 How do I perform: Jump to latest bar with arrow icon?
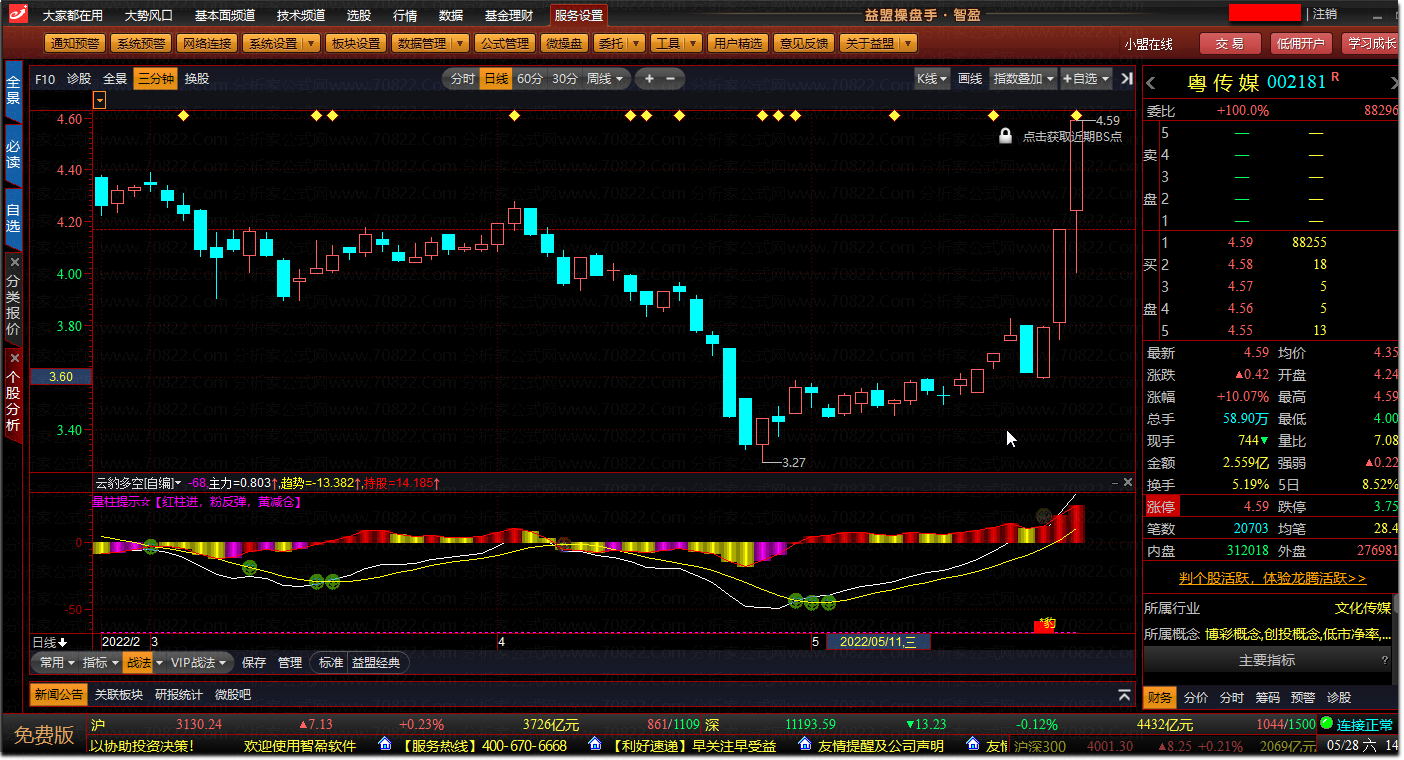pos(1127,79)
